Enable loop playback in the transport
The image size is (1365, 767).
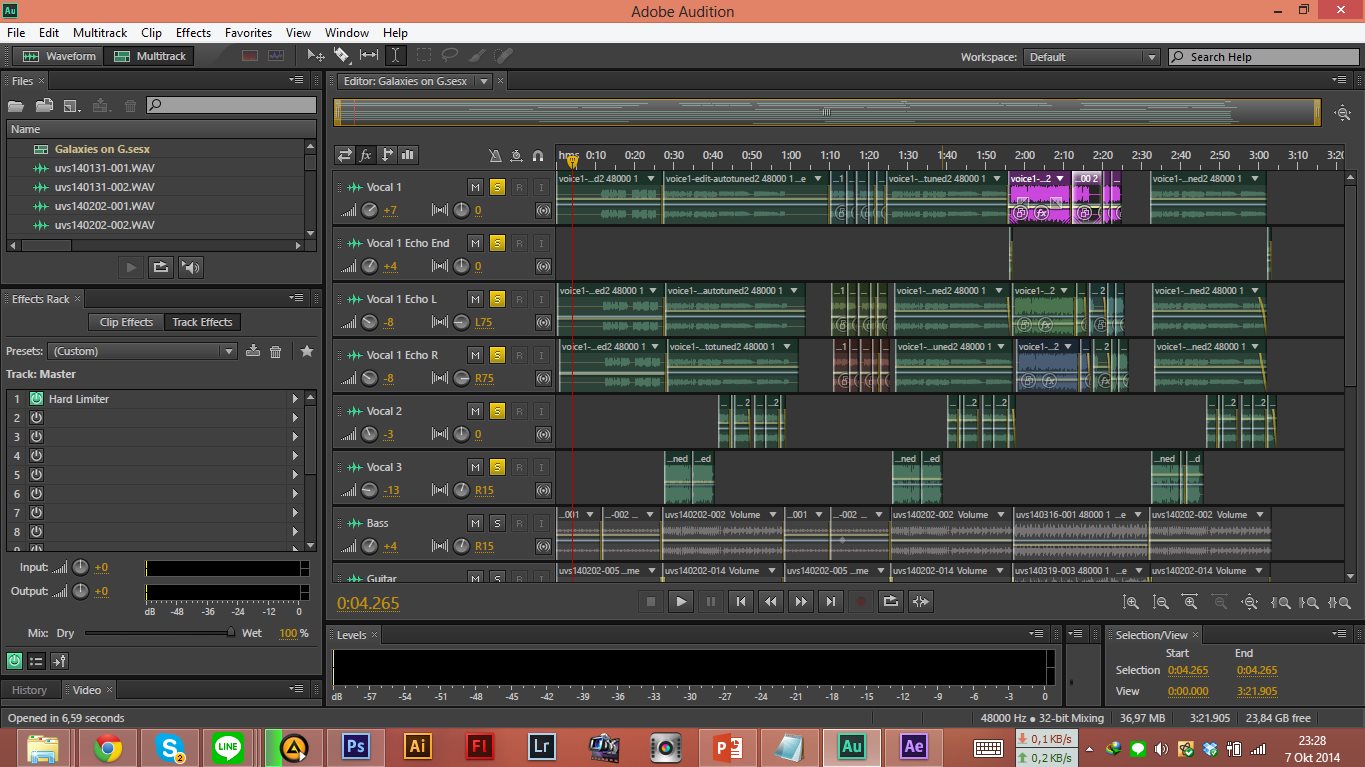[x=890, y=601]
